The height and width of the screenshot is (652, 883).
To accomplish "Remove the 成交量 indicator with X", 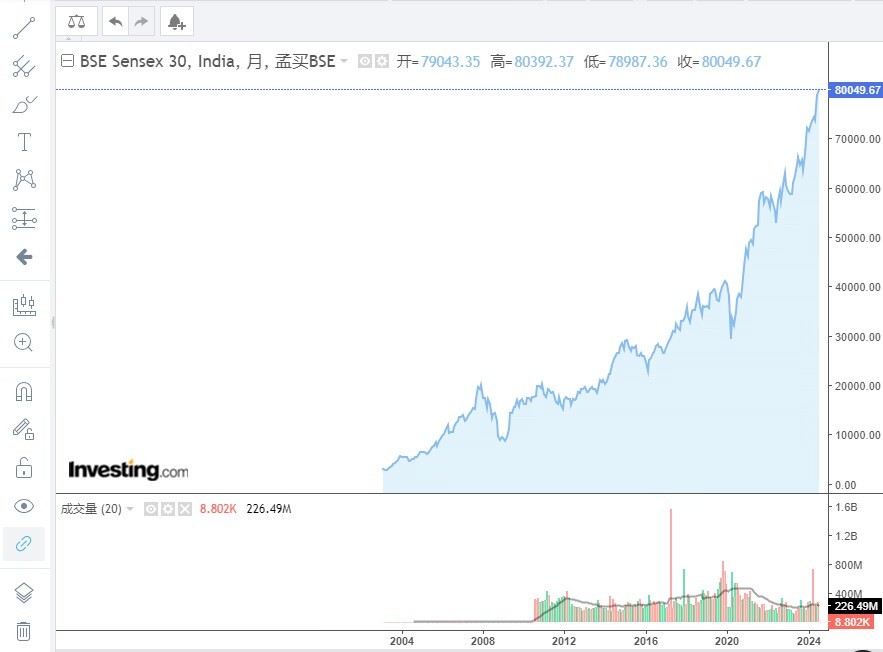I will (x=185, y=509).
